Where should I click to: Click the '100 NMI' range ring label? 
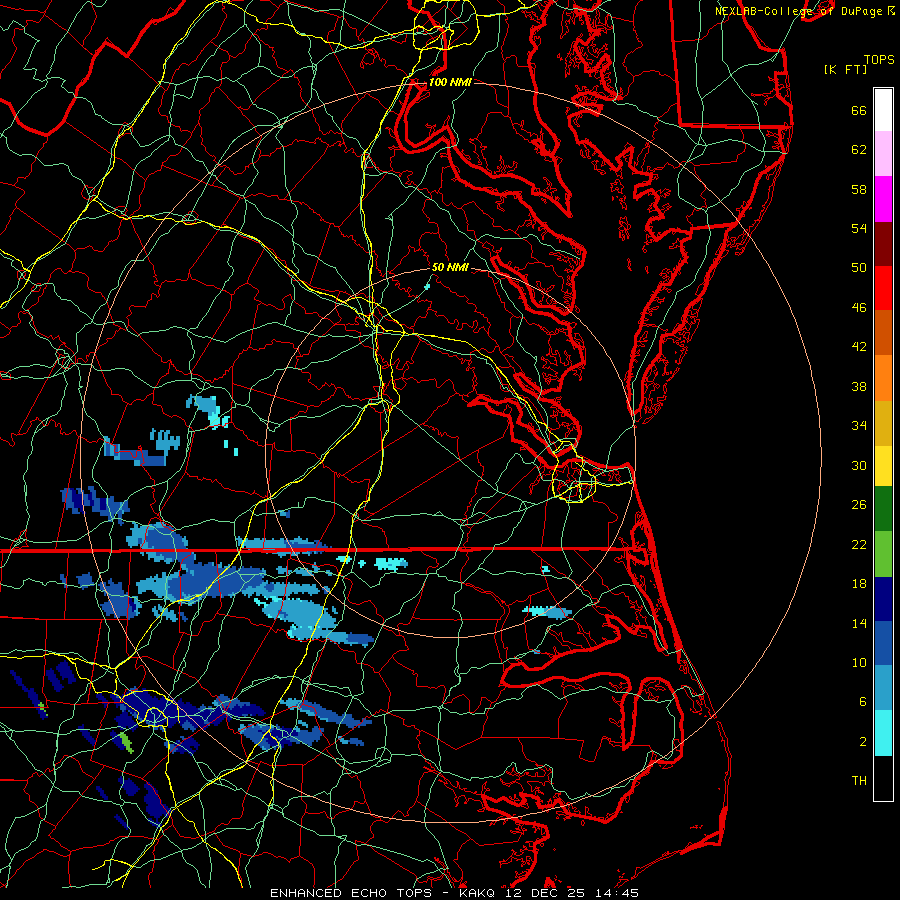click(450, 82)
